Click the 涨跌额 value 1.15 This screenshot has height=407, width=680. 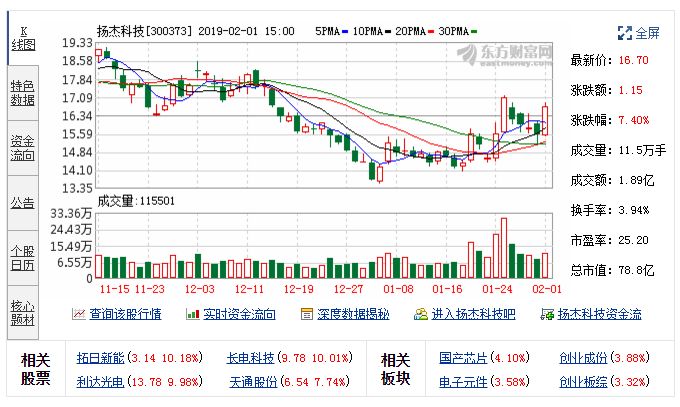coord(631,90)
